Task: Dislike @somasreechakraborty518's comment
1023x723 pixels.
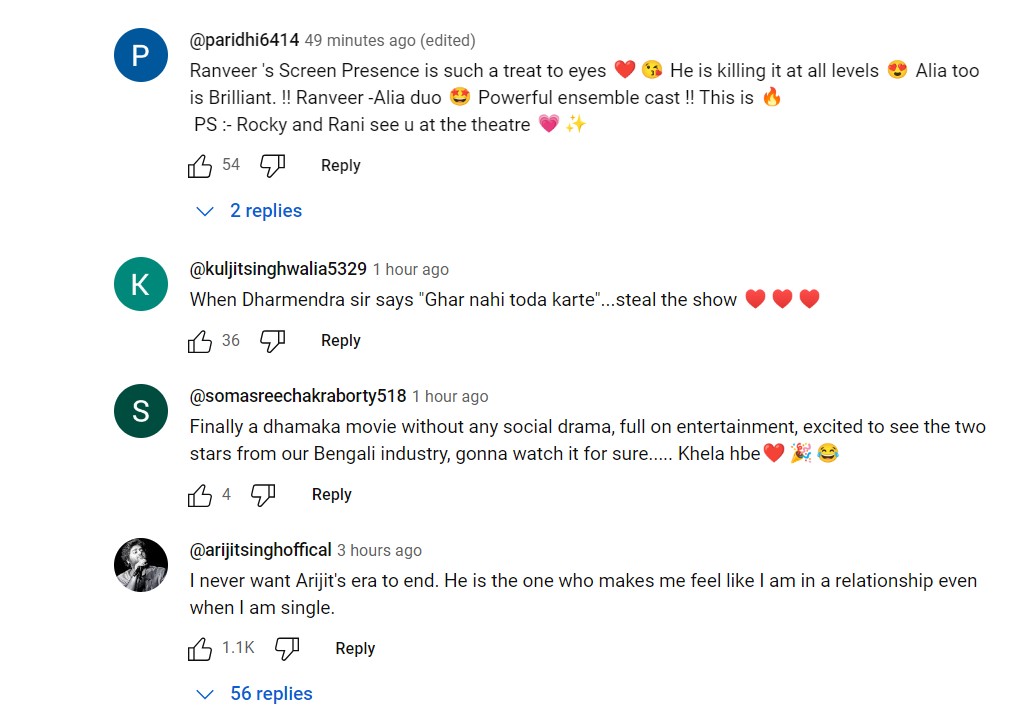Action: coord(263,495)
